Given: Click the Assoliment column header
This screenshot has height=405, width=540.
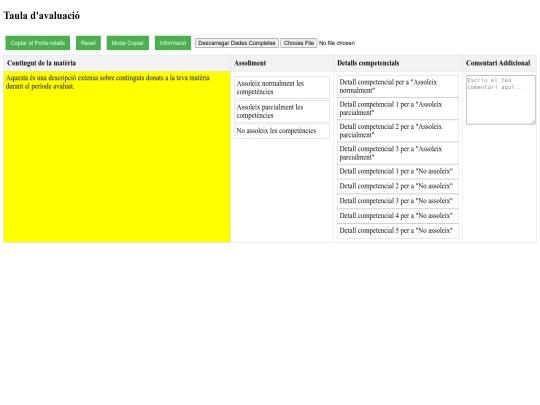Looking at the screenshot, I should click(x=282, y=63).
